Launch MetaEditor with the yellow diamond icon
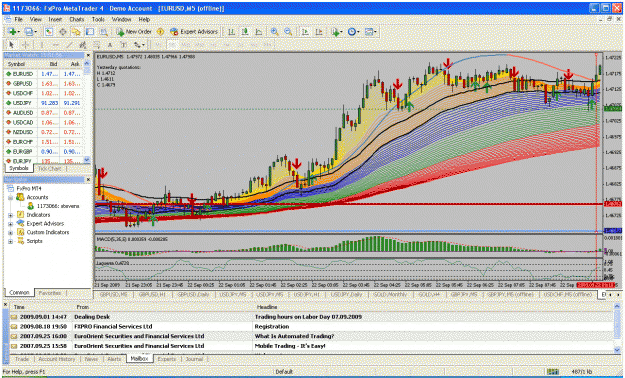The height and width of the screenshot is (378, 625). [x=160, y=32]
